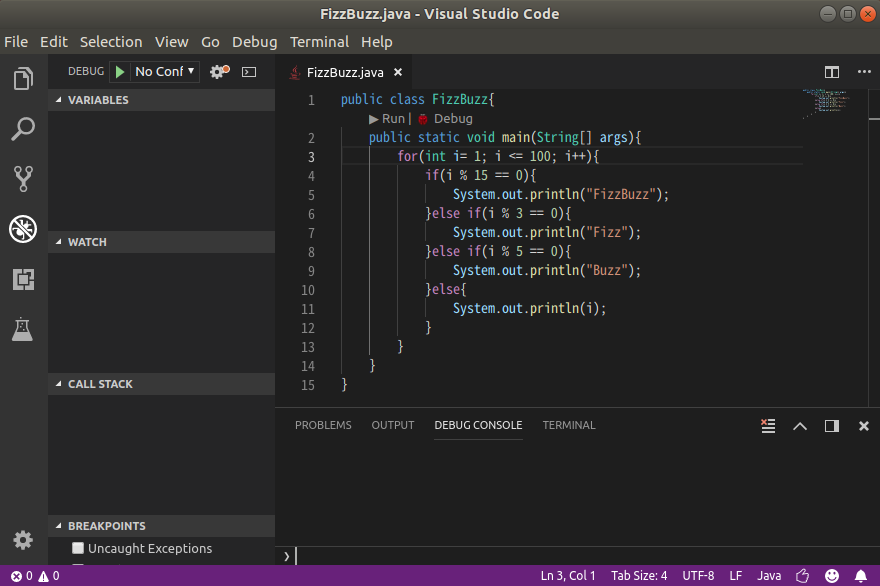This screenshot has width=880, height=586.
Task: Open the Go menu
Action: [x=210, y=42]
